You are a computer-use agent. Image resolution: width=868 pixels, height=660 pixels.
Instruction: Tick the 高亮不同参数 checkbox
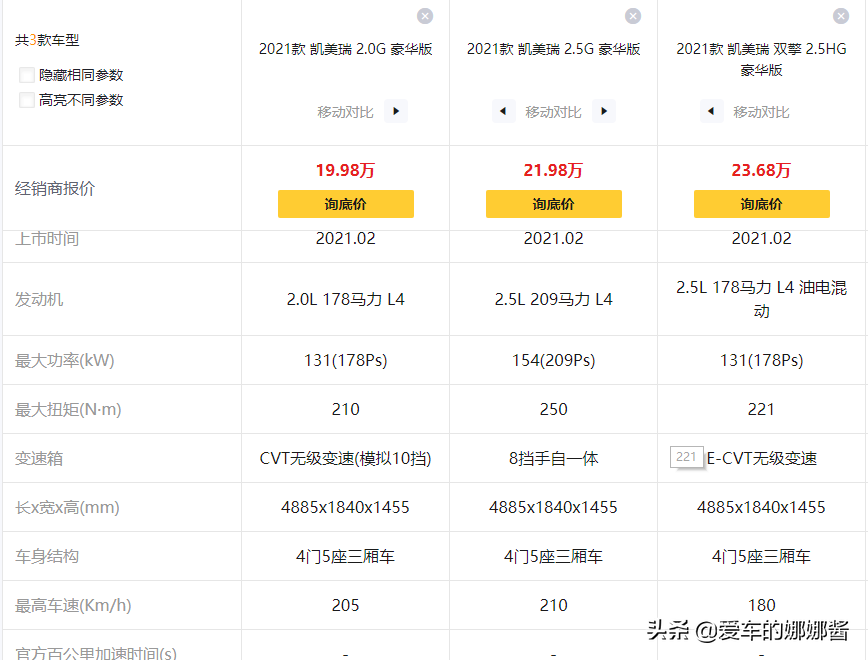pyautogui.click(x=27, y=100)
